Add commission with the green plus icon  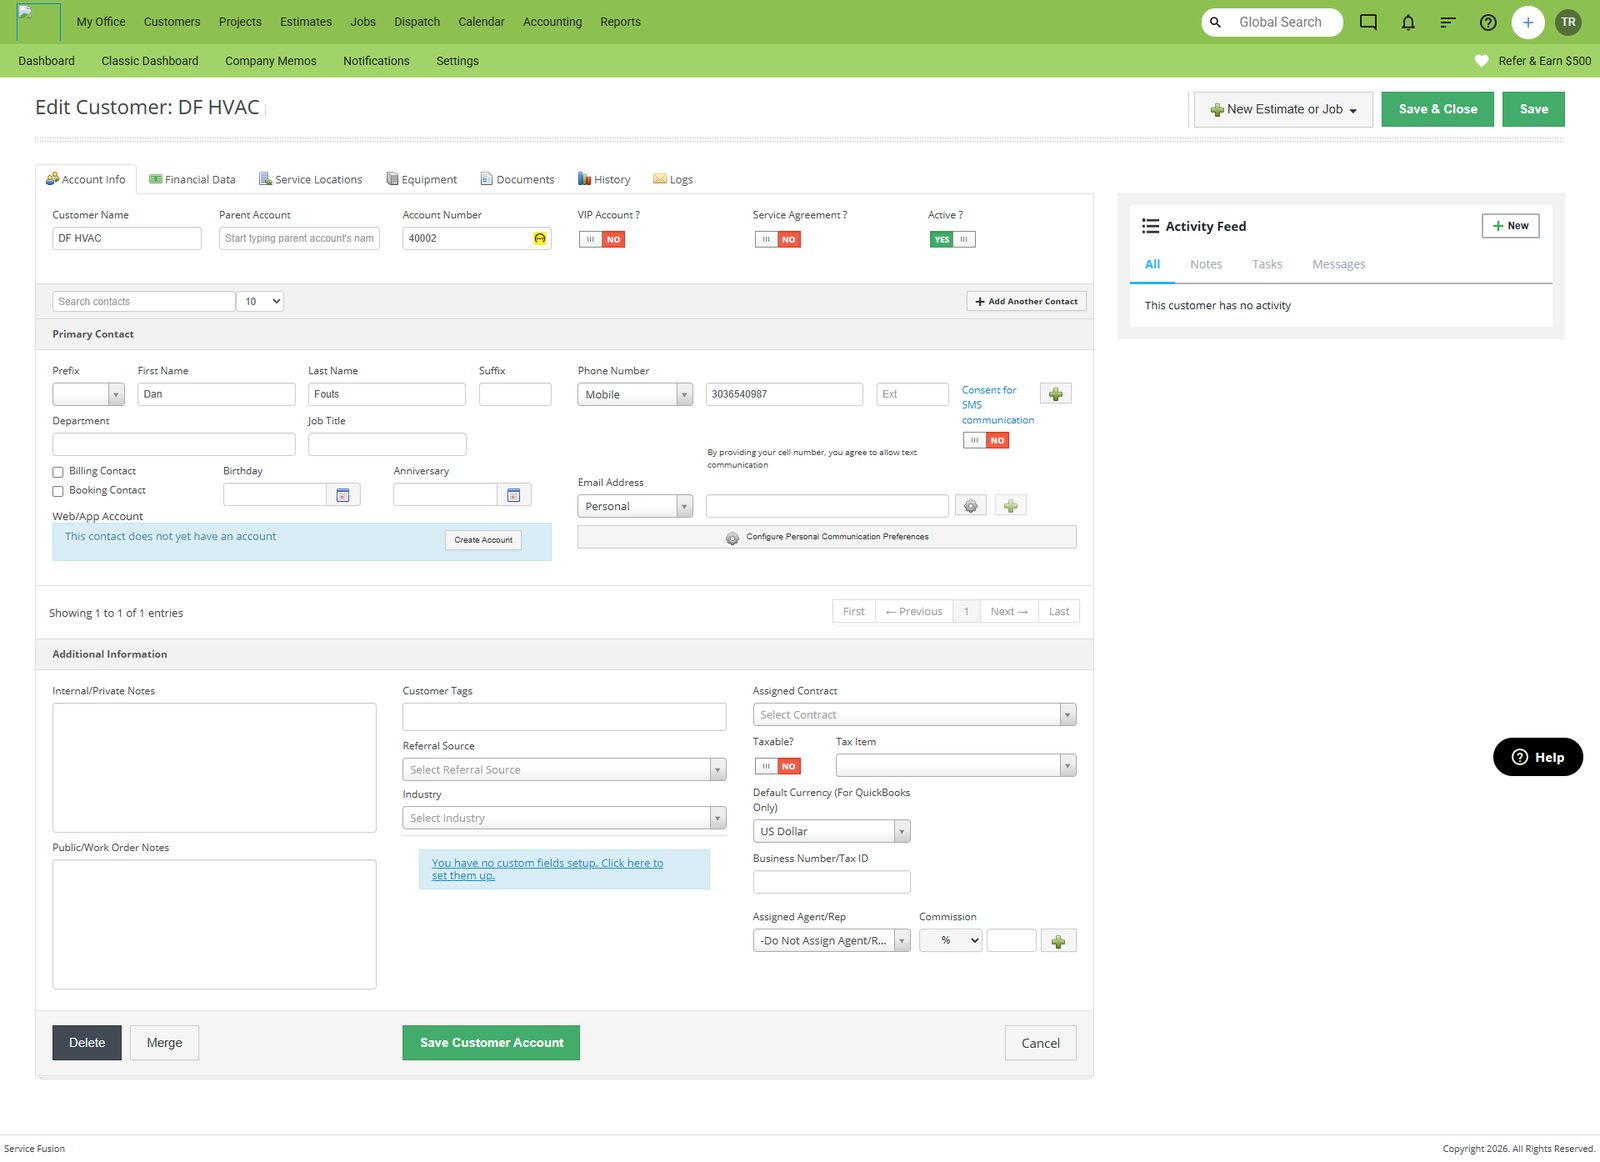(x=1058, y=941)
